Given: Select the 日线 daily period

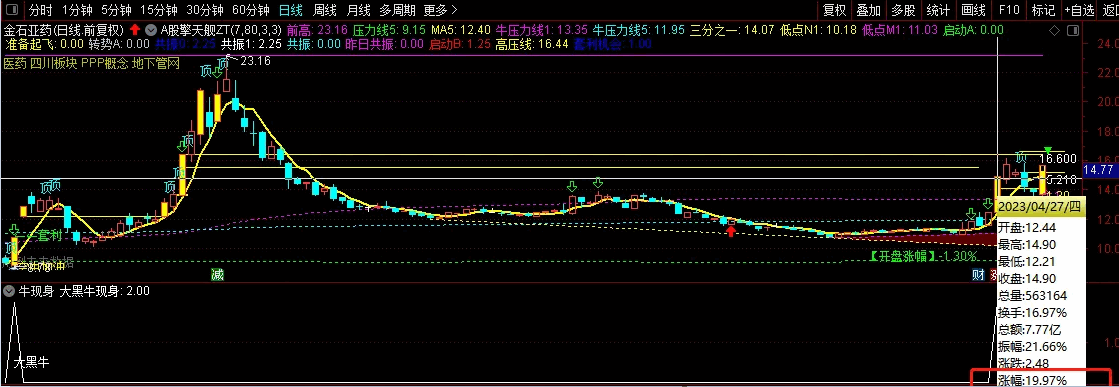Looking at the screenshot, I should tap(290, 10).
